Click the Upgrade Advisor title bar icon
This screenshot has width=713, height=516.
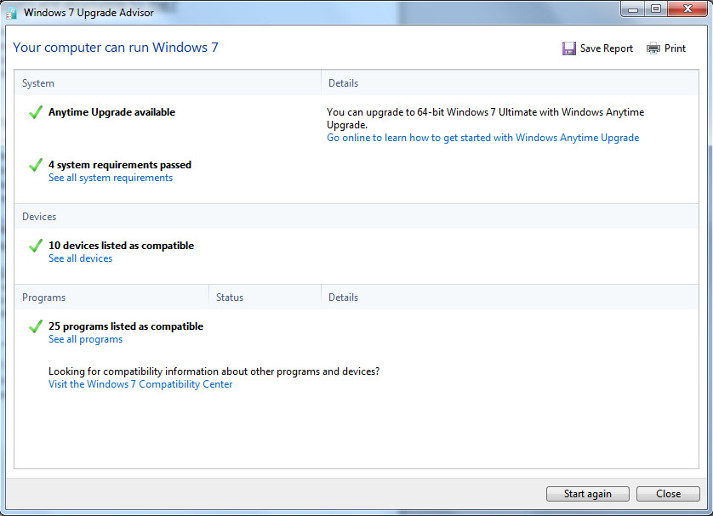pos(11,13)
